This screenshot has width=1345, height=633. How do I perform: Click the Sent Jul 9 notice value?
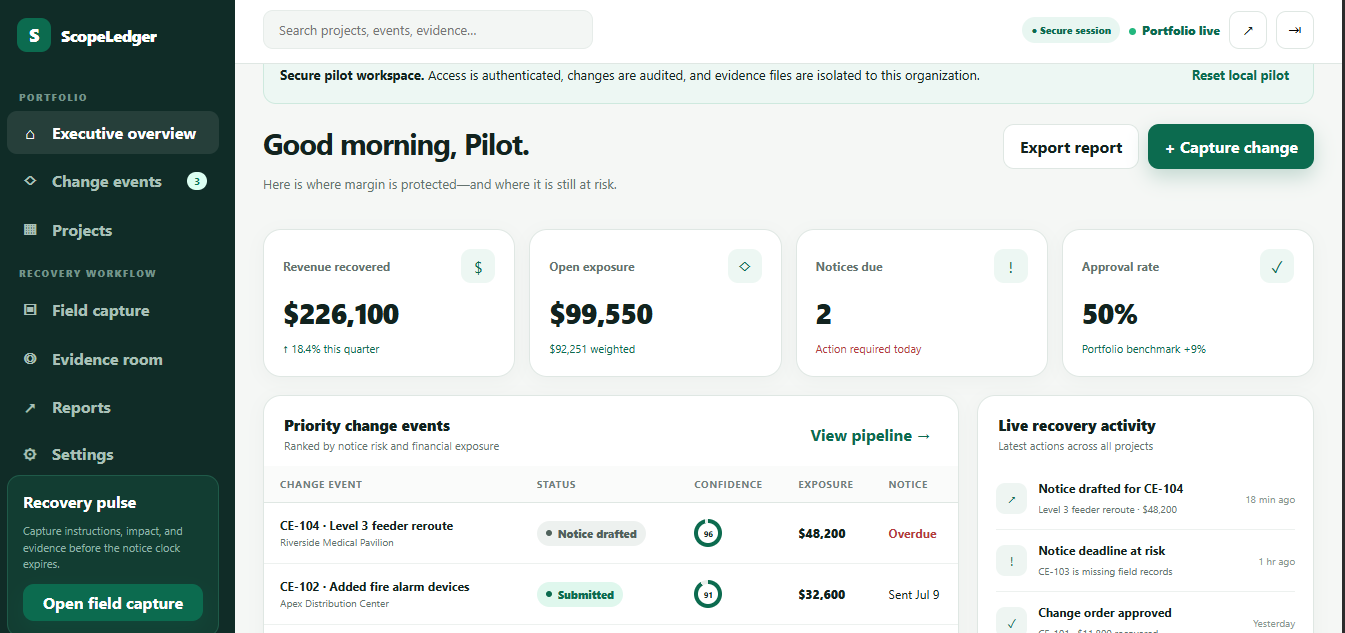(x=914, y=595)
